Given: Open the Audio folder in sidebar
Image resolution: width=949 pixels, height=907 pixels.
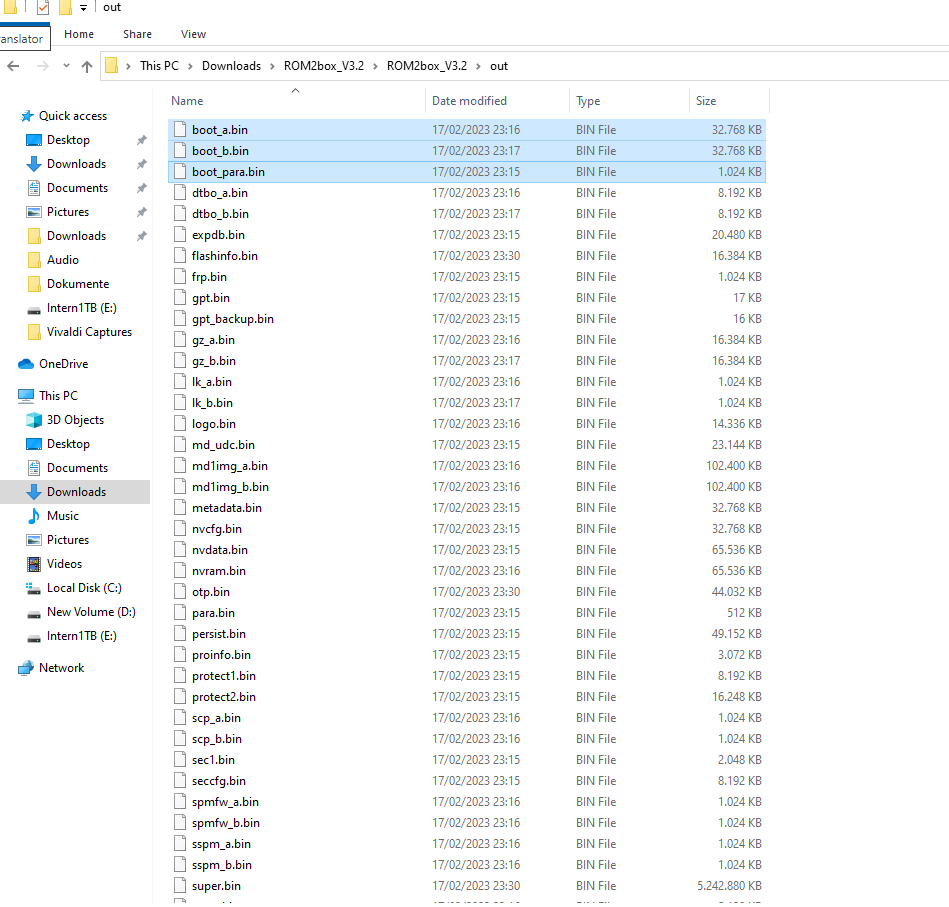Looking at the screenshot, I should pos(62,260).
